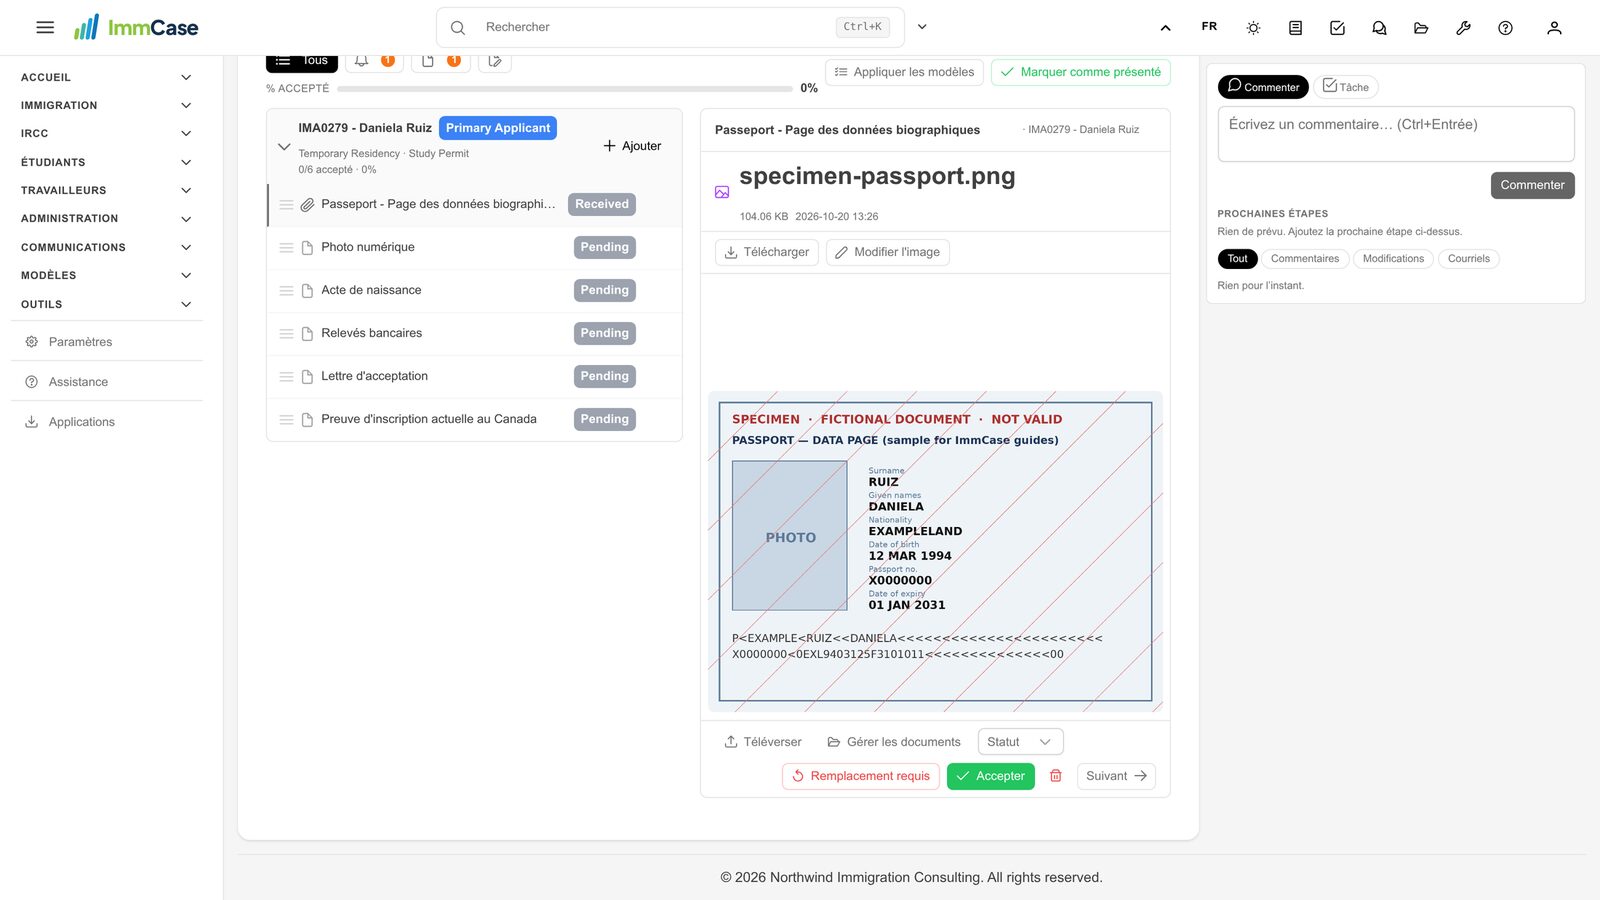Open the folder icon in top bar
Screen dimensions: 1600x900
coord(1421,28)
